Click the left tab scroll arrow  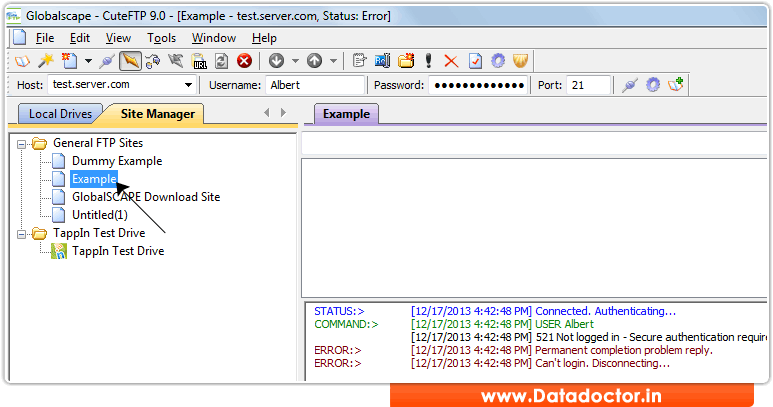click(267, 113)
